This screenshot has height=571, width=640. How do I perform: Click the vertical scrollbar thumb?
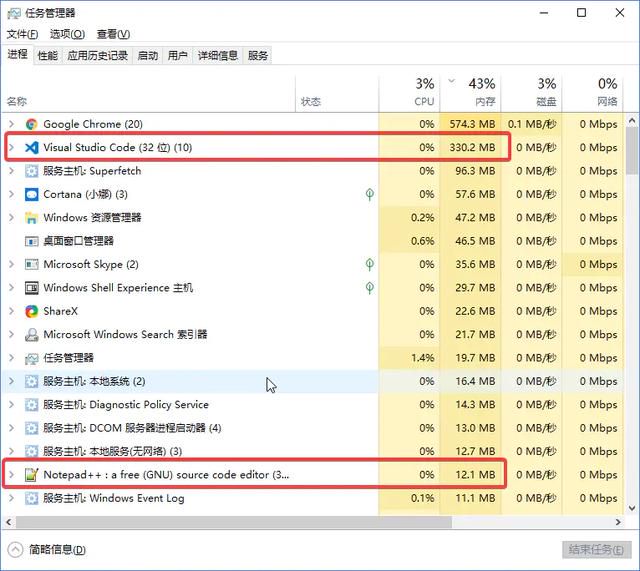point(632,150)
